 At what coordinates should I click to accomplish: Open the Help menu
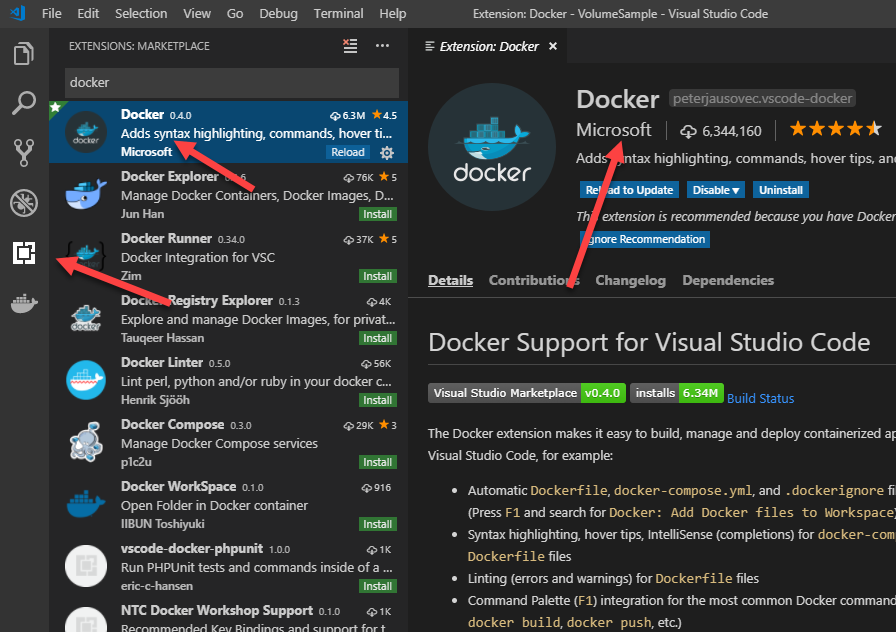[x=393, y=14]
